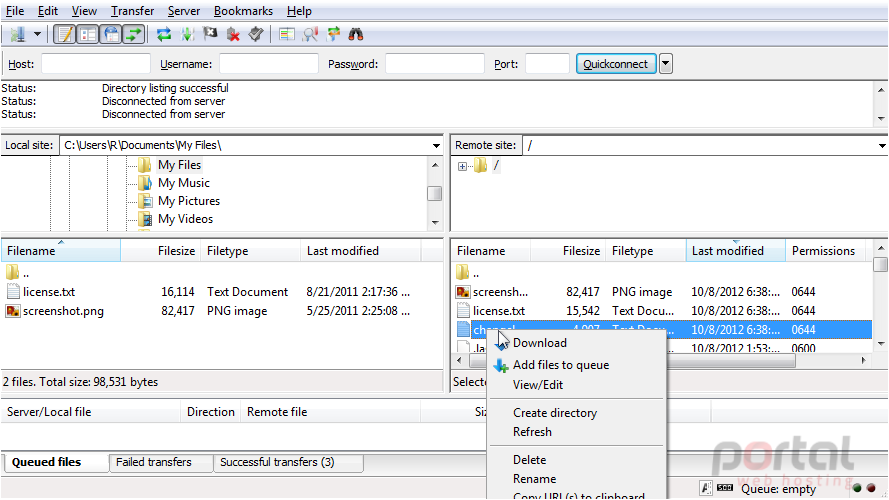This screenshot has width=889, height=500.
Task: Open the Bookmarks menu
Action: pos(243,11)
